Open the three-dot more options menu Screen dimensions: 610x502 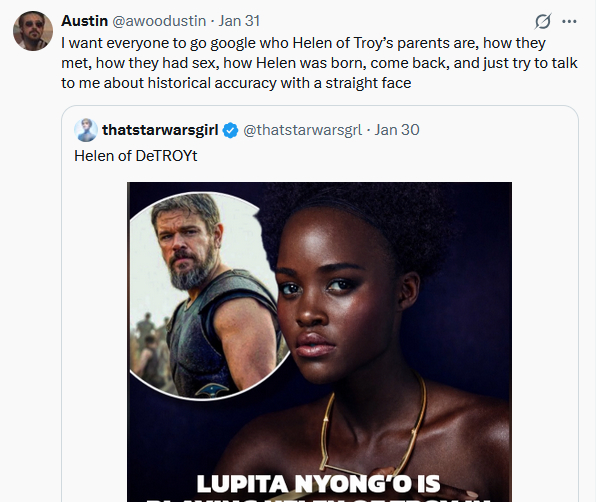(x=570, y=21)
